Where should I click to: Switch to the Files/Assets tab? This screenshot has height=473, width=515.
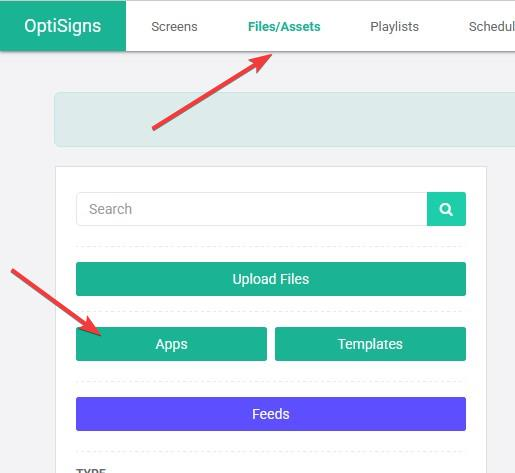[x=284, y=27]
